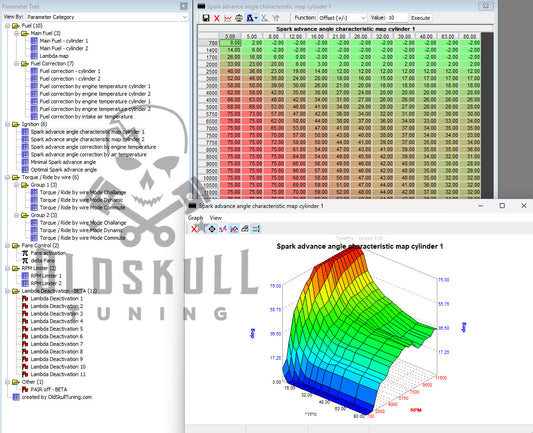Click the red X icon in graph window toolbar
Screen dimensions: 533x433
pos(194,229)
